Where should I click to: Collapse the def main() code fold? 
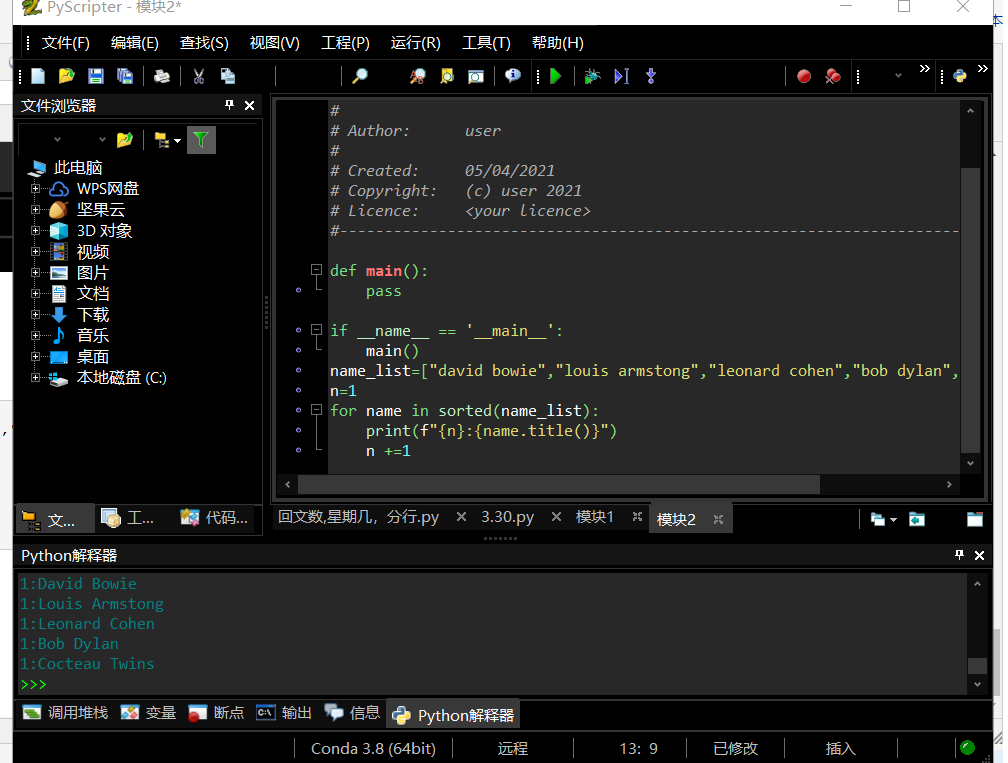click(316, 269)
